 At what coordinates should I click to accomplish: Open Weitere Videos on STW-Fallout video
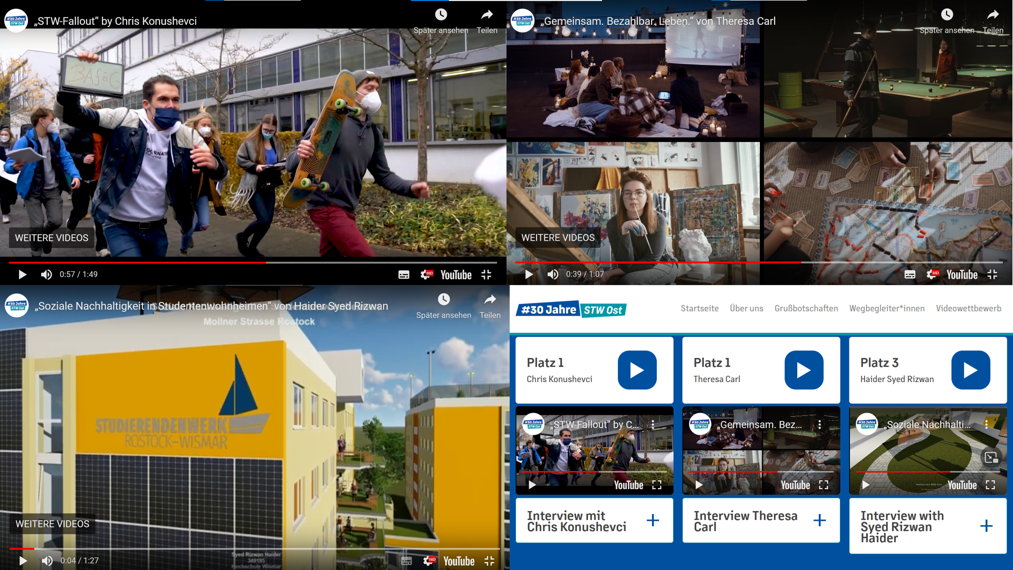[52, 238]
